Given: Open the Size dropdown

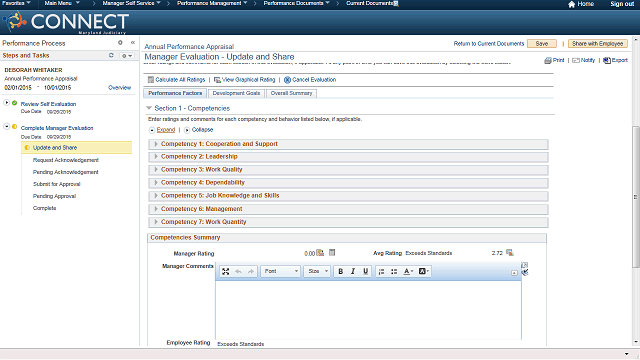Looking at the screenshot, I should point(317,271).
